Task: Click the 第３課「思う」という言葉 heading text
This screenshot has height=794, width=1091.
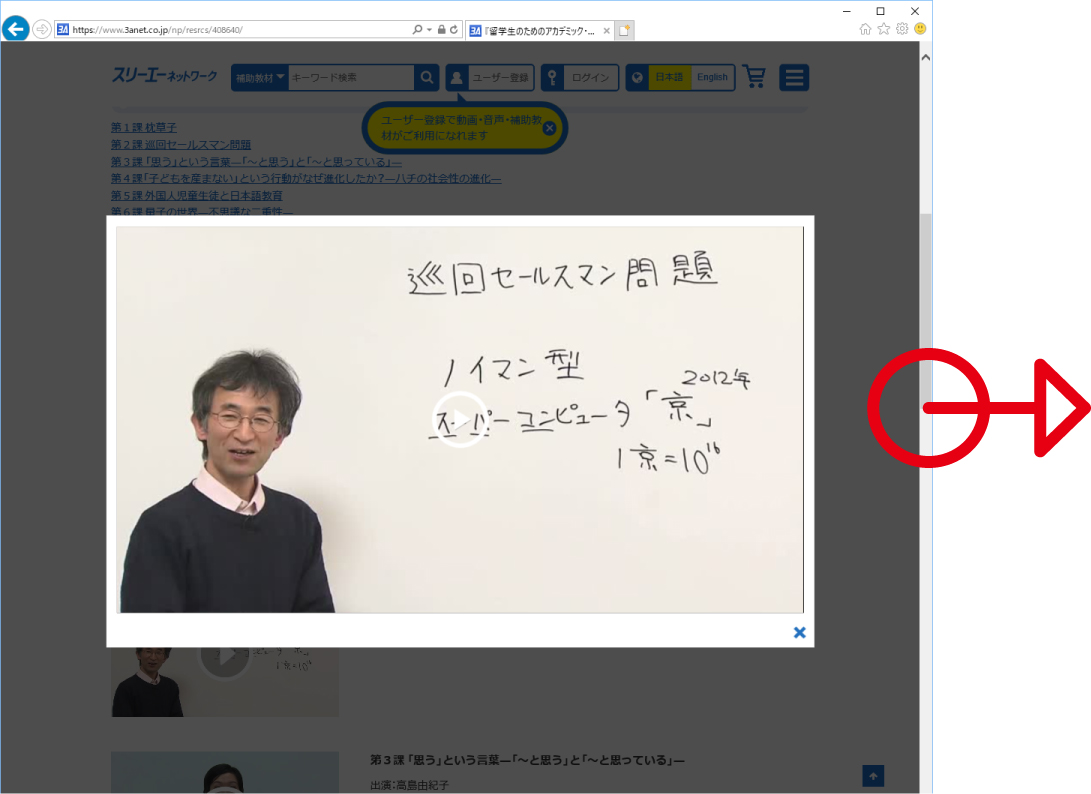Action: (527, 760)
